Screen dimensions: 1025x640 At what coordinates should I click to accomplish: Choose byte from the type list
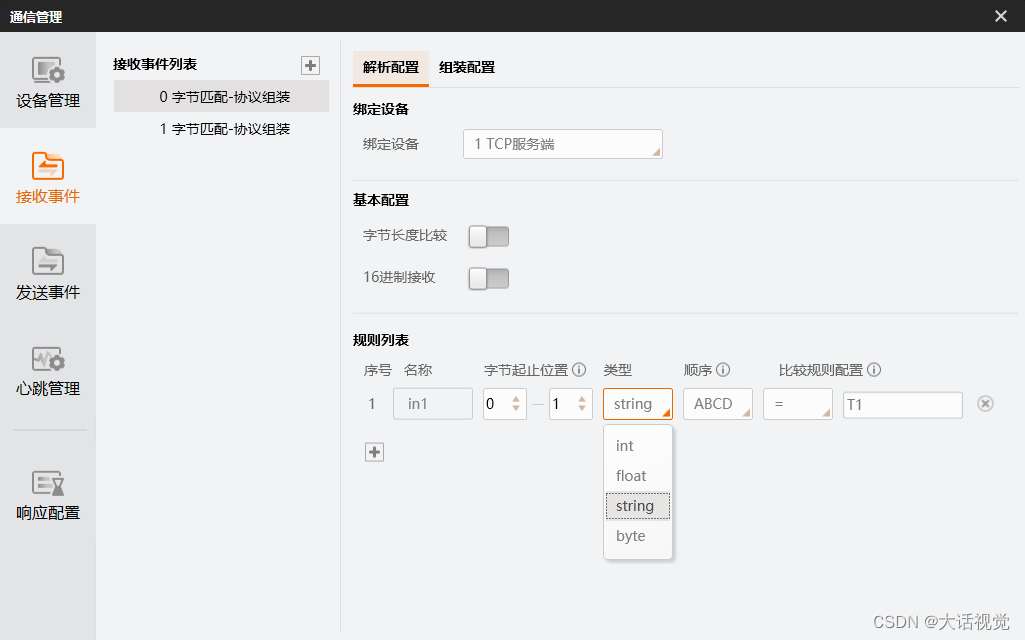click(638, 536)
